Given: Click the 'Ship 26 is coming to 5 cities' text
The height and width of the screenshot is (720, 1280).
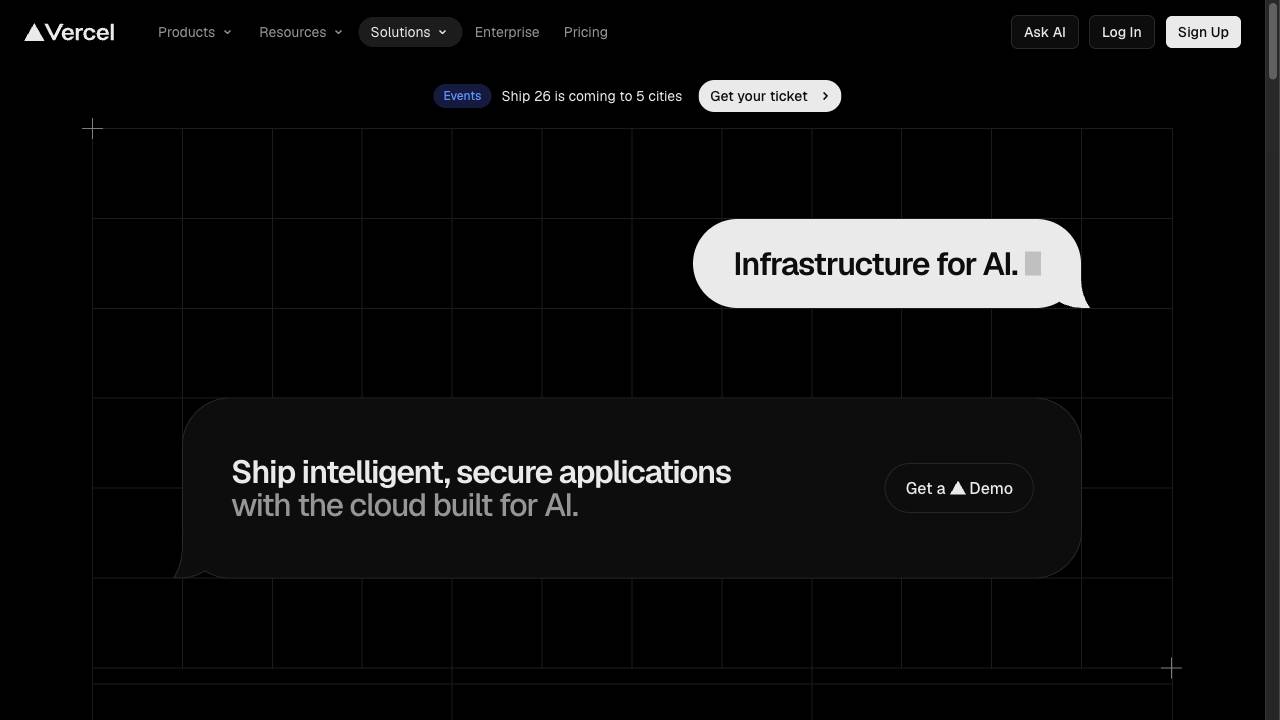Looking at the screenshot, I should pos(592,96).
